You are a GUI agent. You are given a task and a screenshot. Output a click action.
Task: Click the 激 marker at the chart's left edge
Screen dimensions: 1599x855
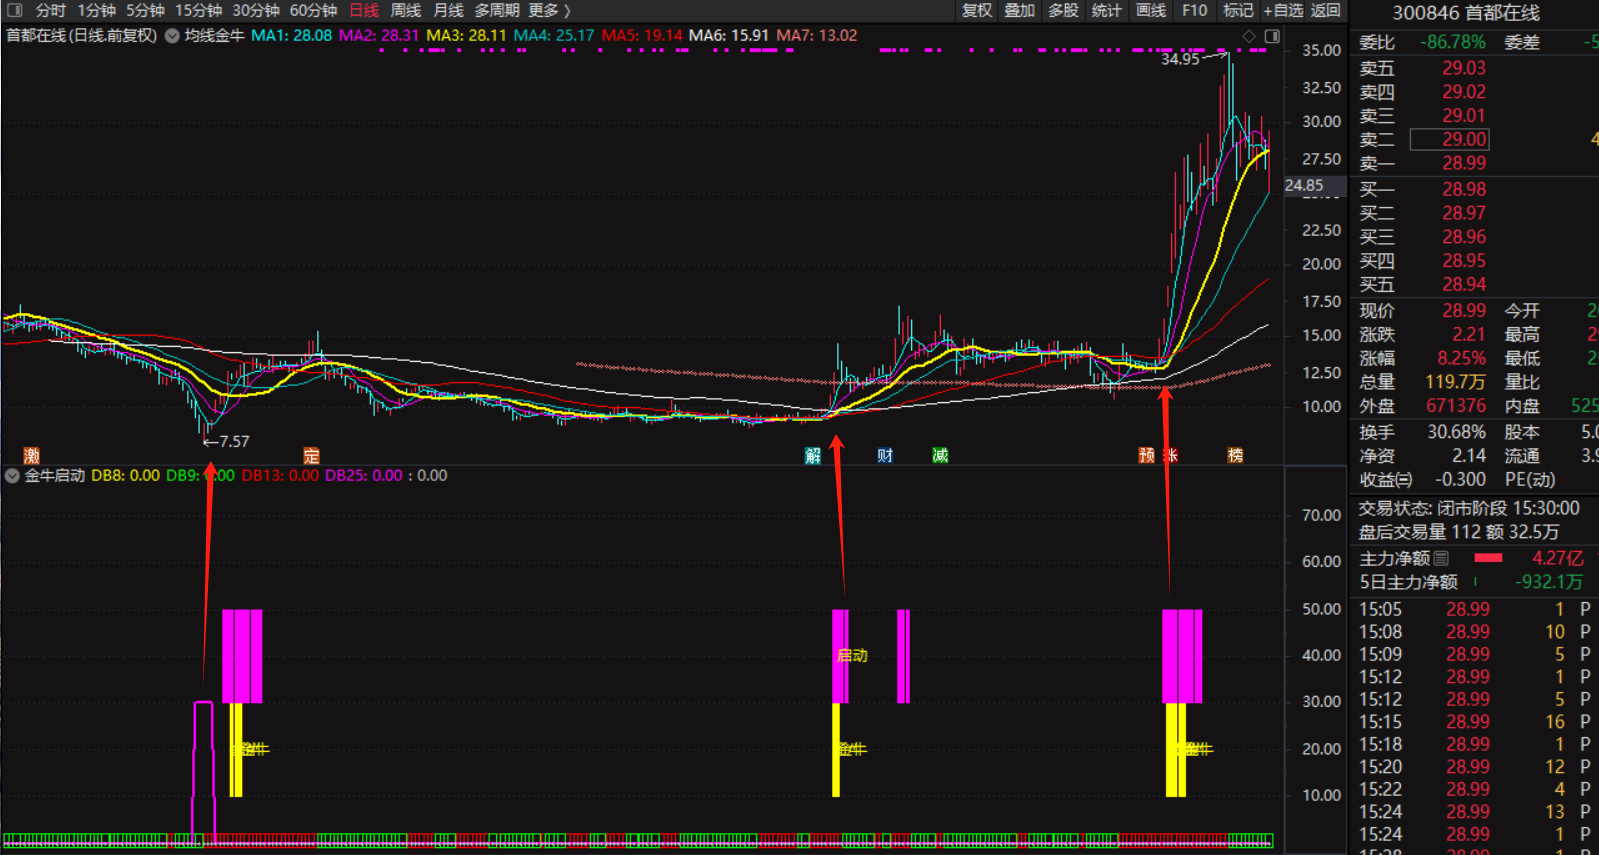point(32,456)
